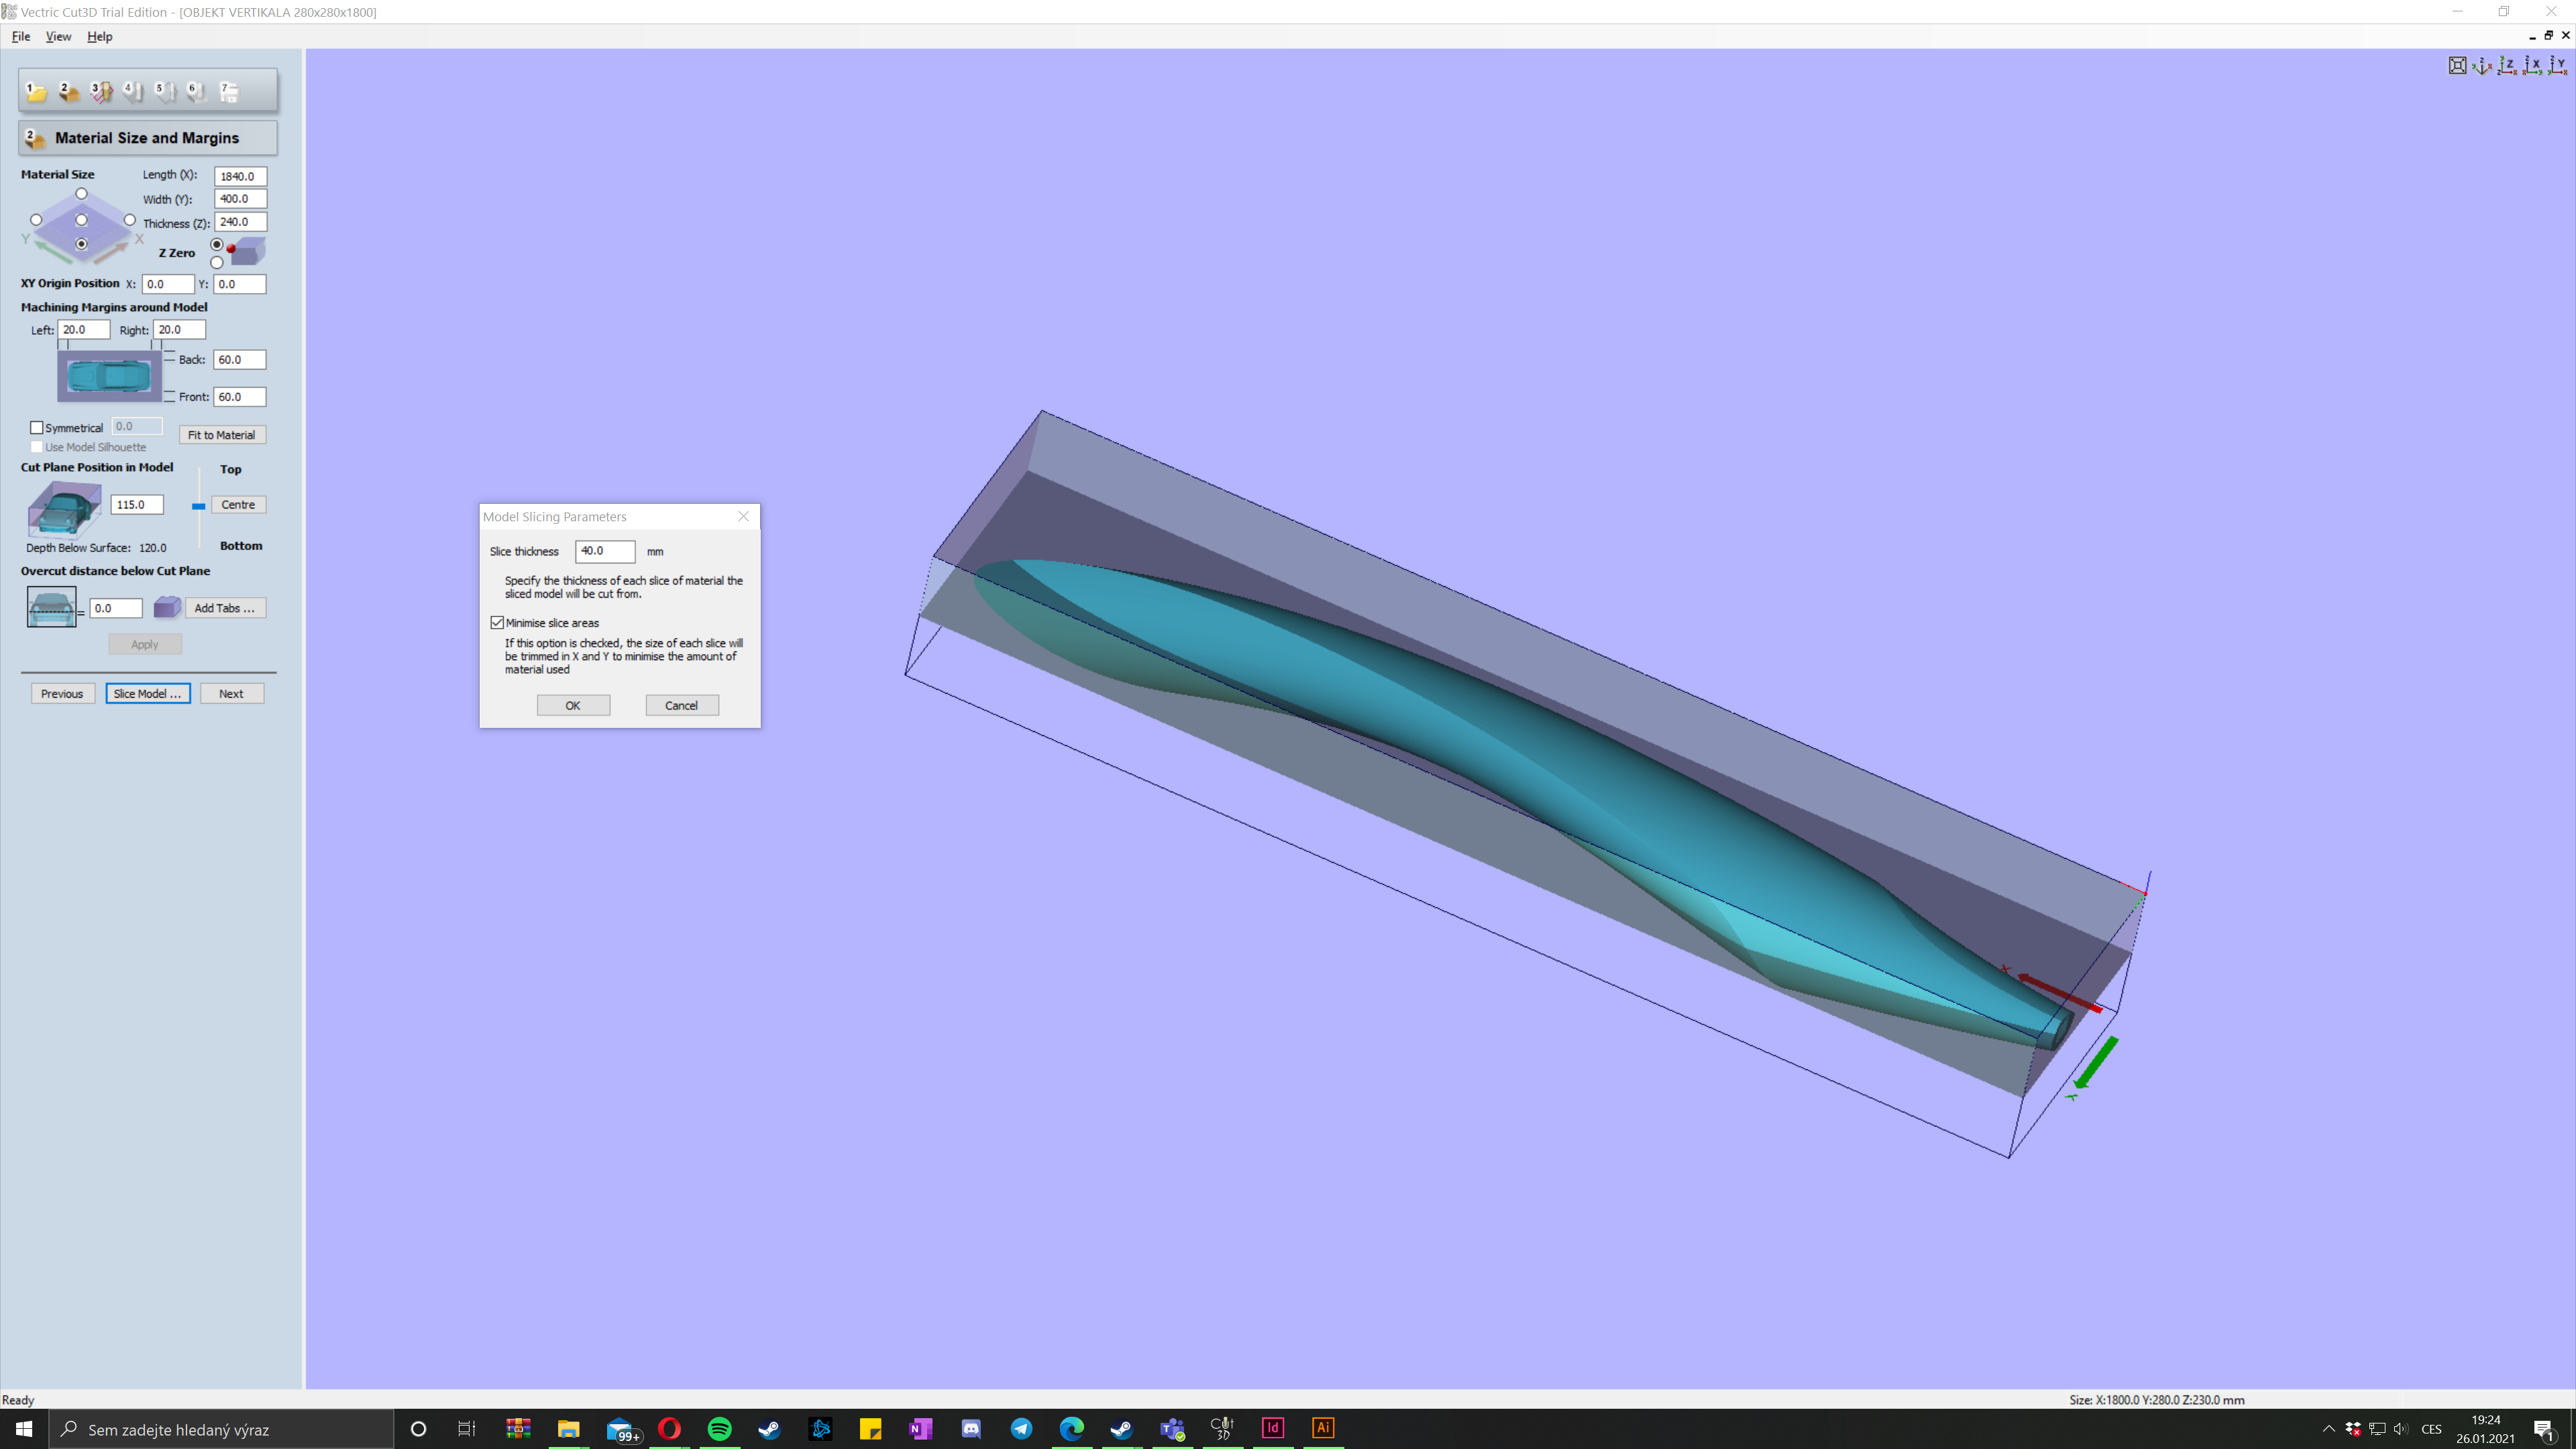2576x1449 pixels.
Task: Click zoom to fit view icon
Action: [x=2457, y=66]
